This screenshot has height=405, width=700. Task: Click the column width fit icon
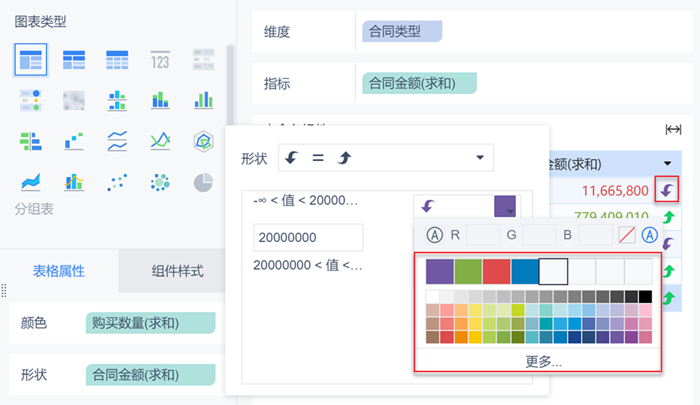tap(673, 129)
